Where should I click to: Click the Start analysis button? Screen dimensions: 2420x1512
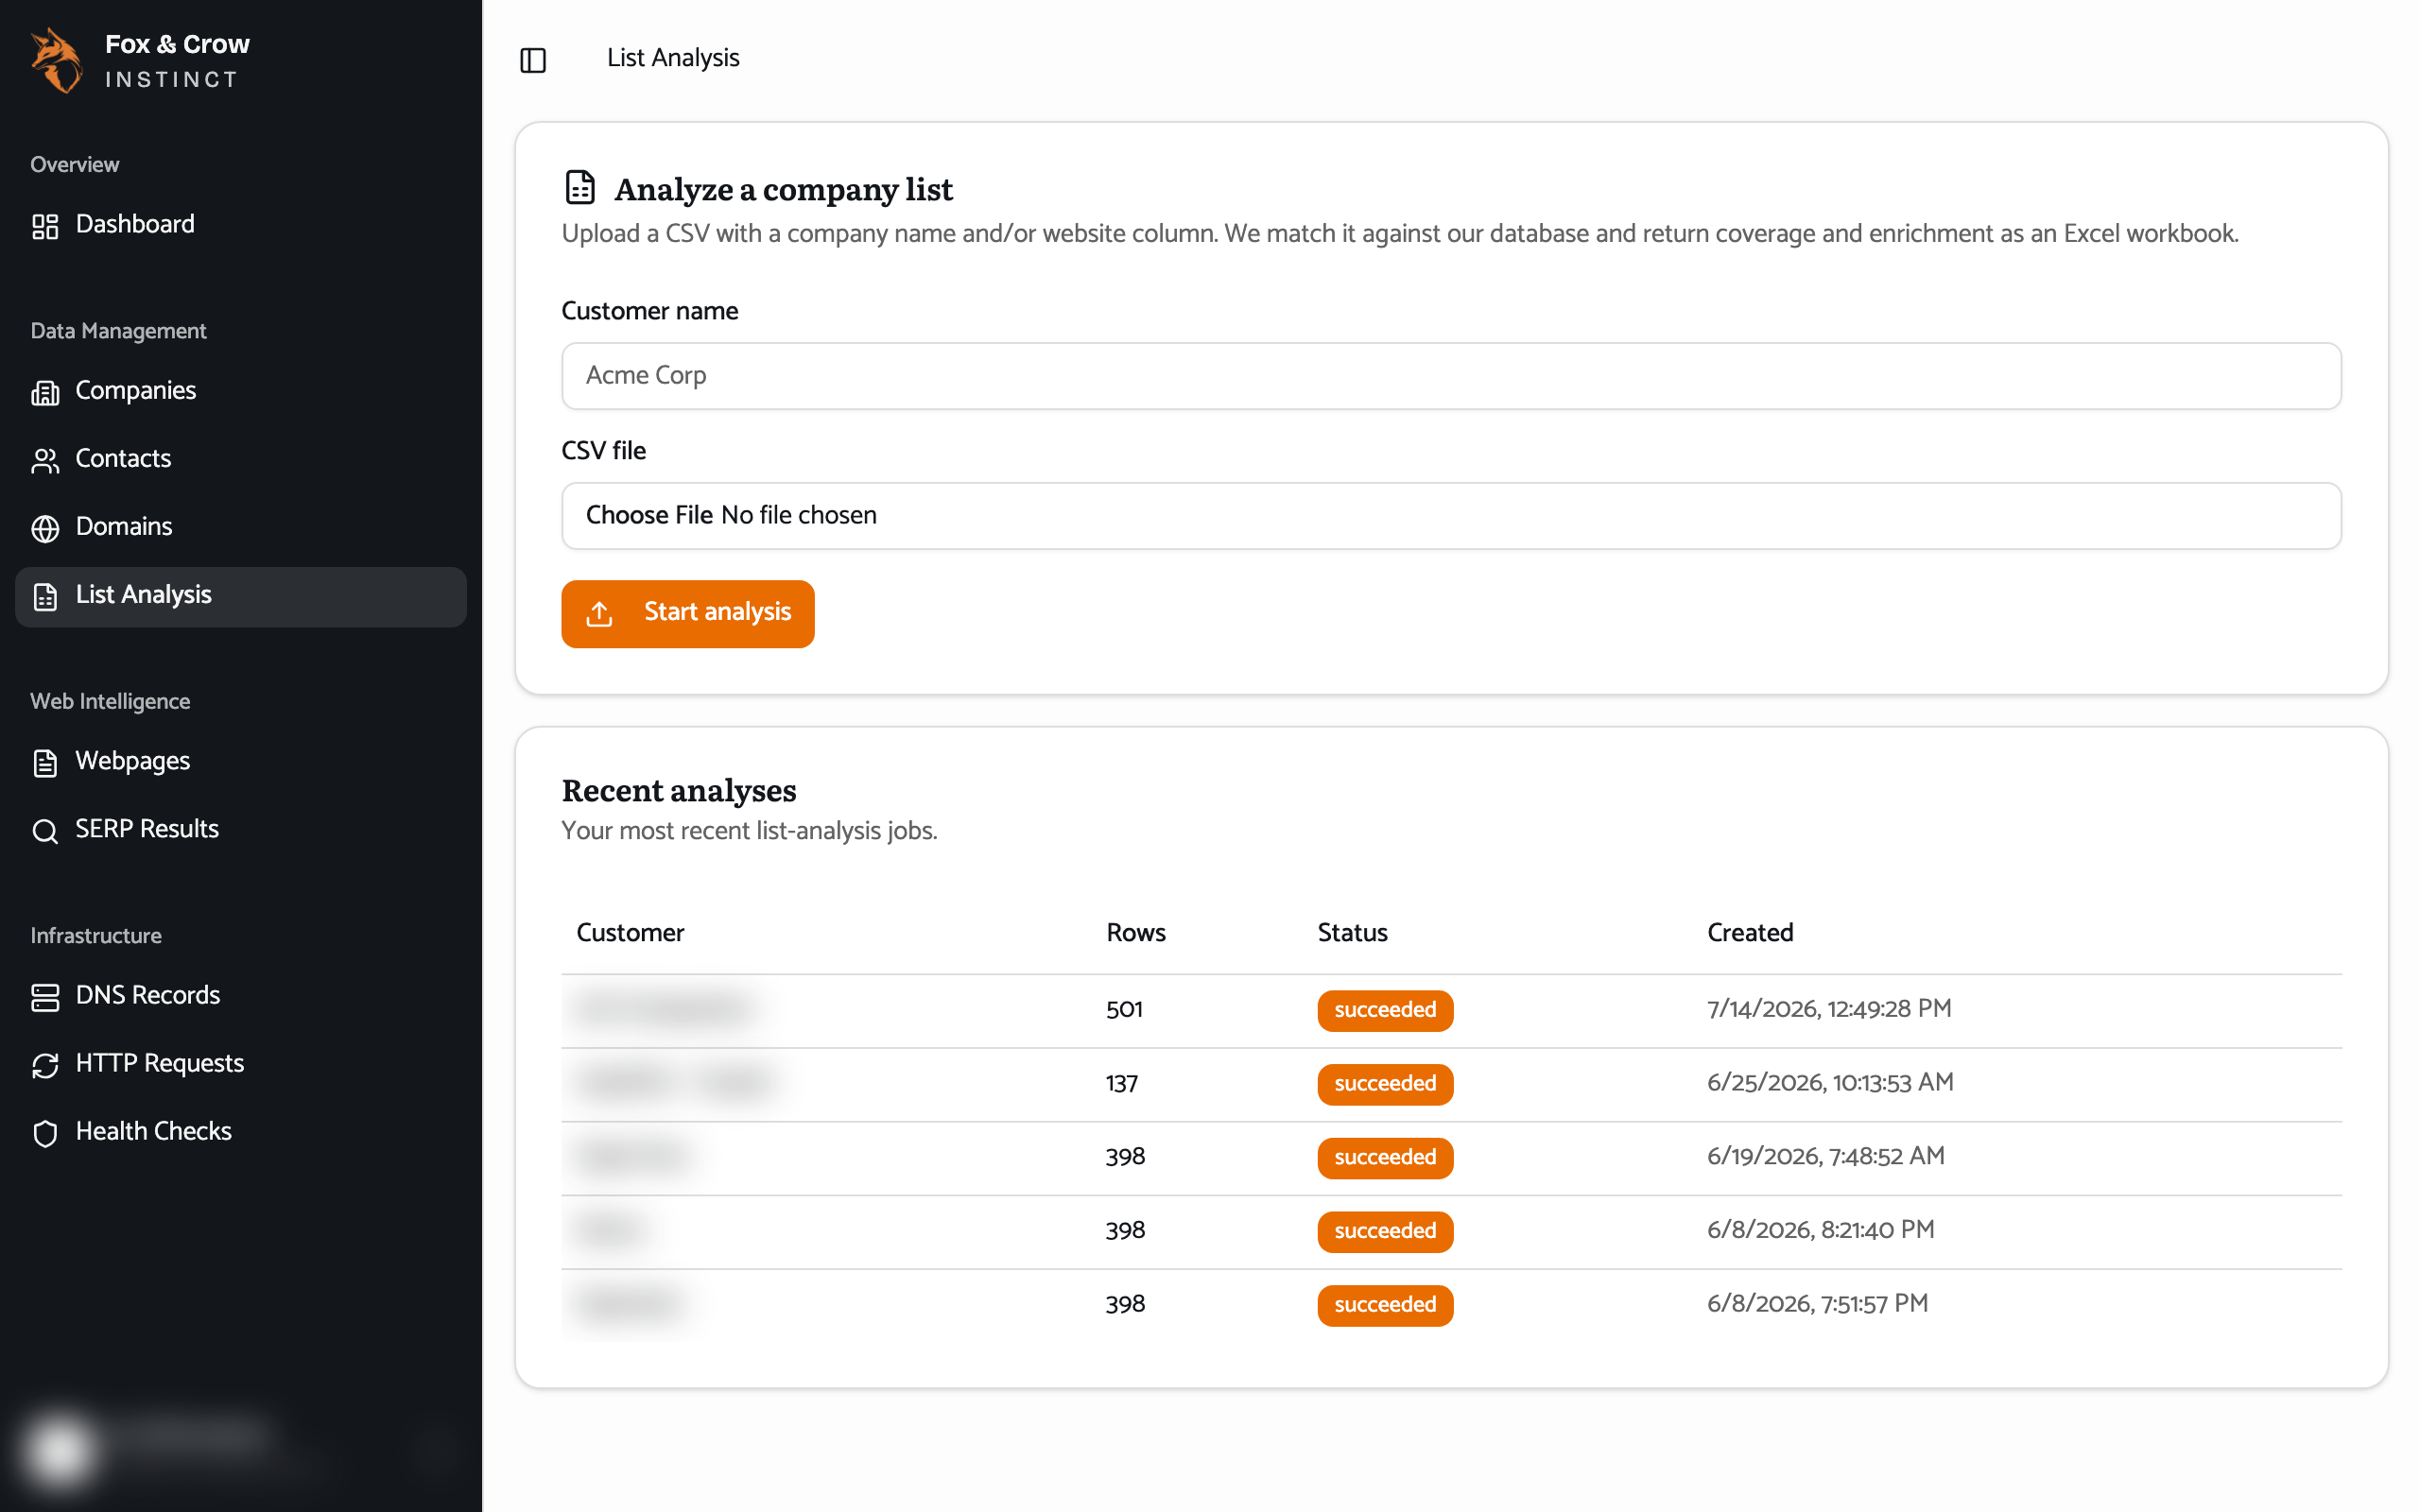(687, 613)
